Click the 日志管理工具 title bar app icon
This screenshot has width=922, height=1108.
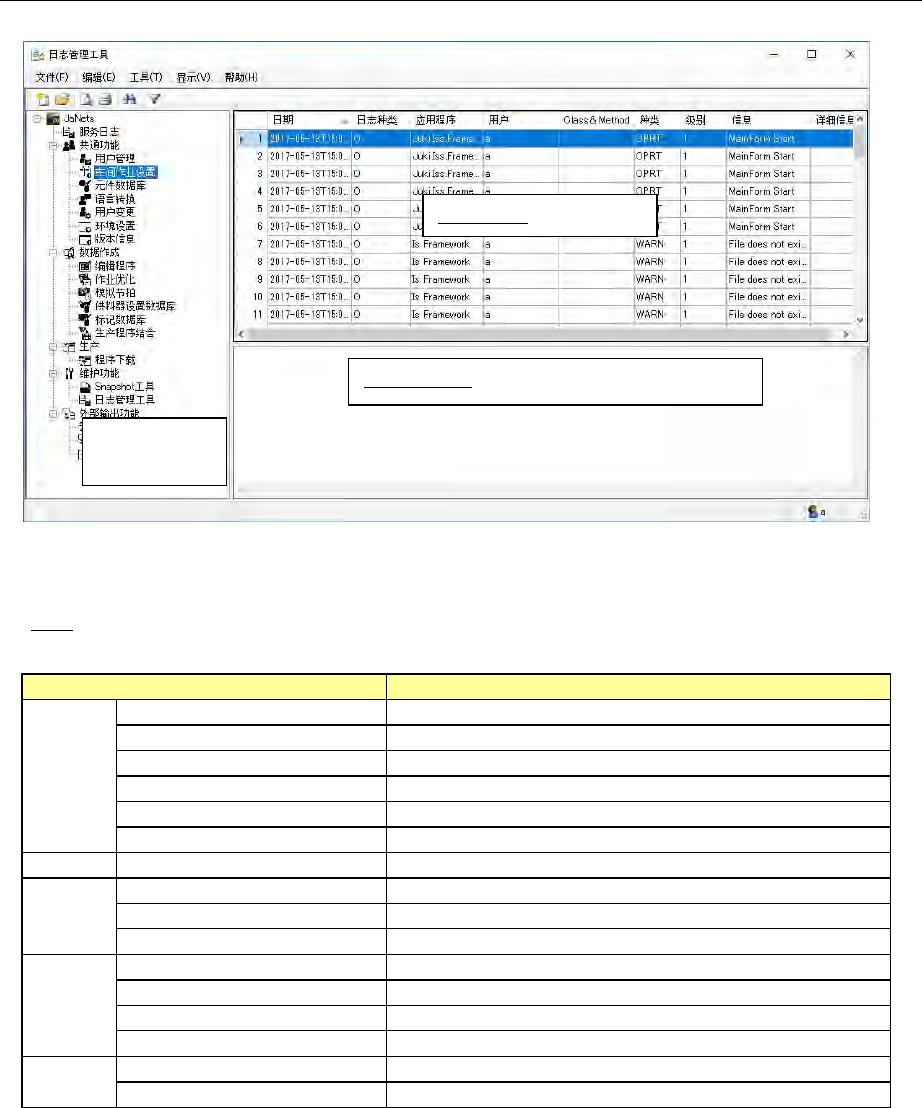click(37, 55)
